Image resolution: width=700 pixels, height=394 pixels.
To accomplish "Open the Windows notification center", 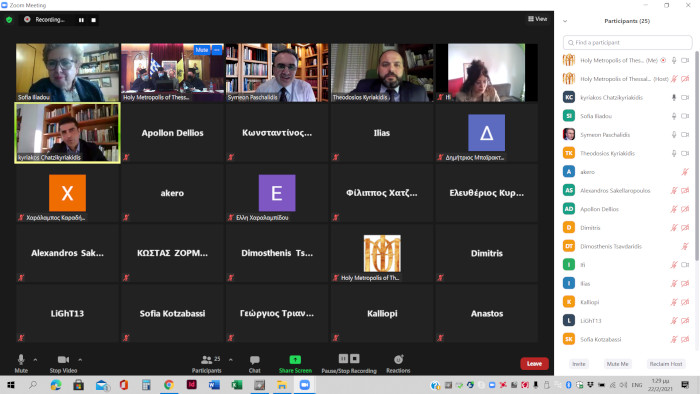I will click(685, 385).
